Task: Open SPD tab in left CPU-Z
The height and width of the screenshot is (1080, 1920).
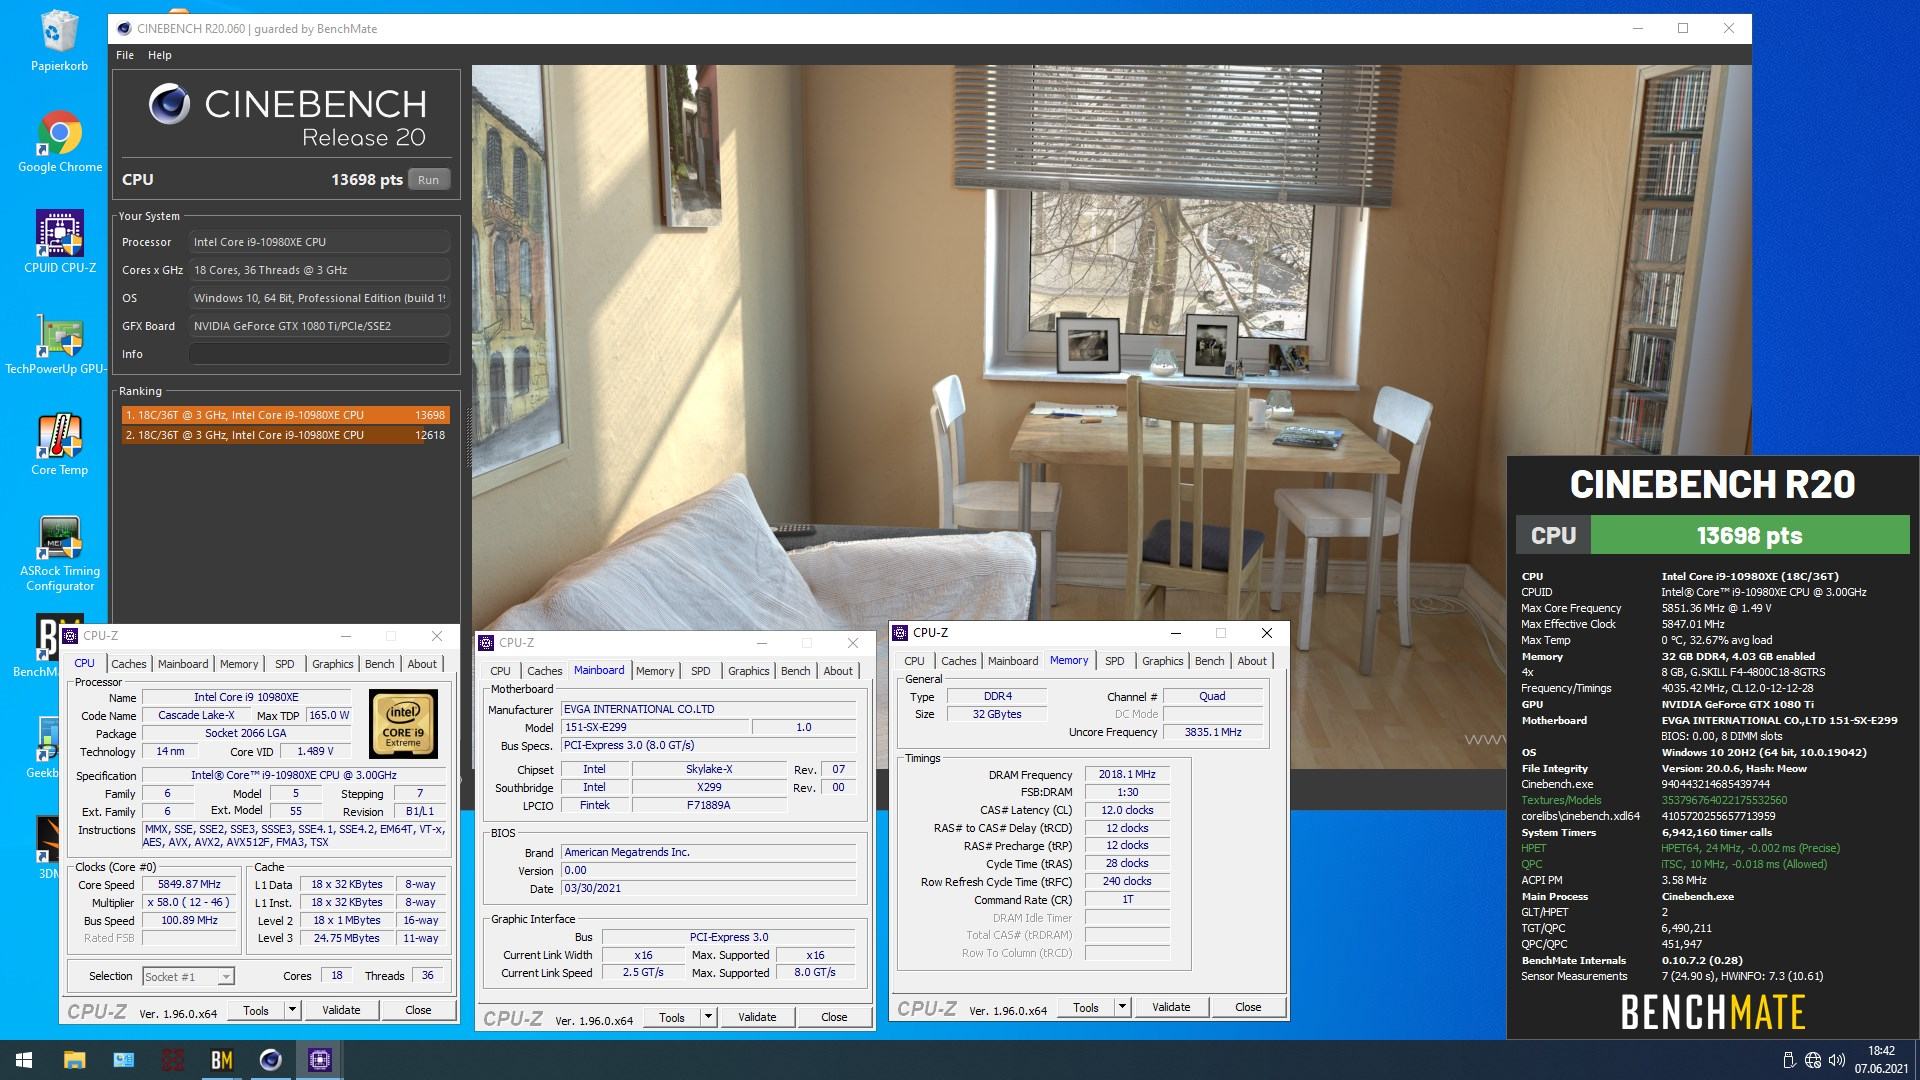Action: click(x=285, y=663)
